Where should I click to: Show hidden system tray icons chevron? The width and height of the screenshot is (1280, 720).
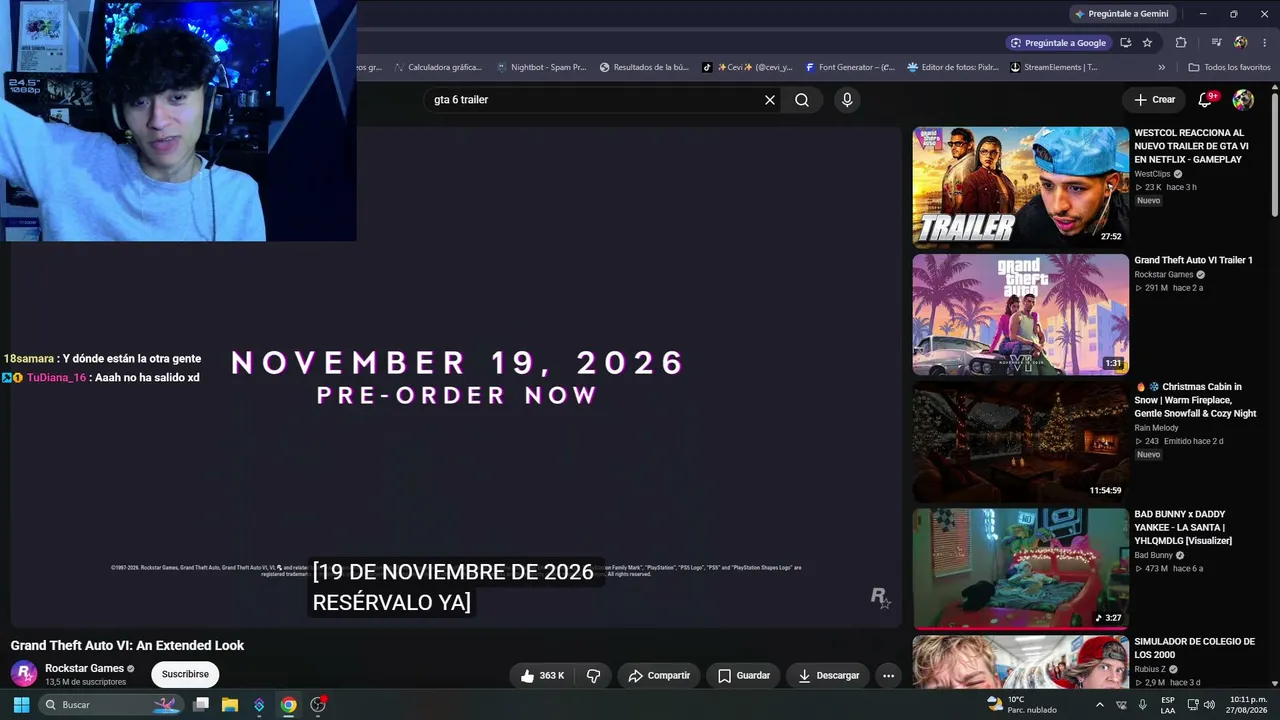coord(1100,704)
